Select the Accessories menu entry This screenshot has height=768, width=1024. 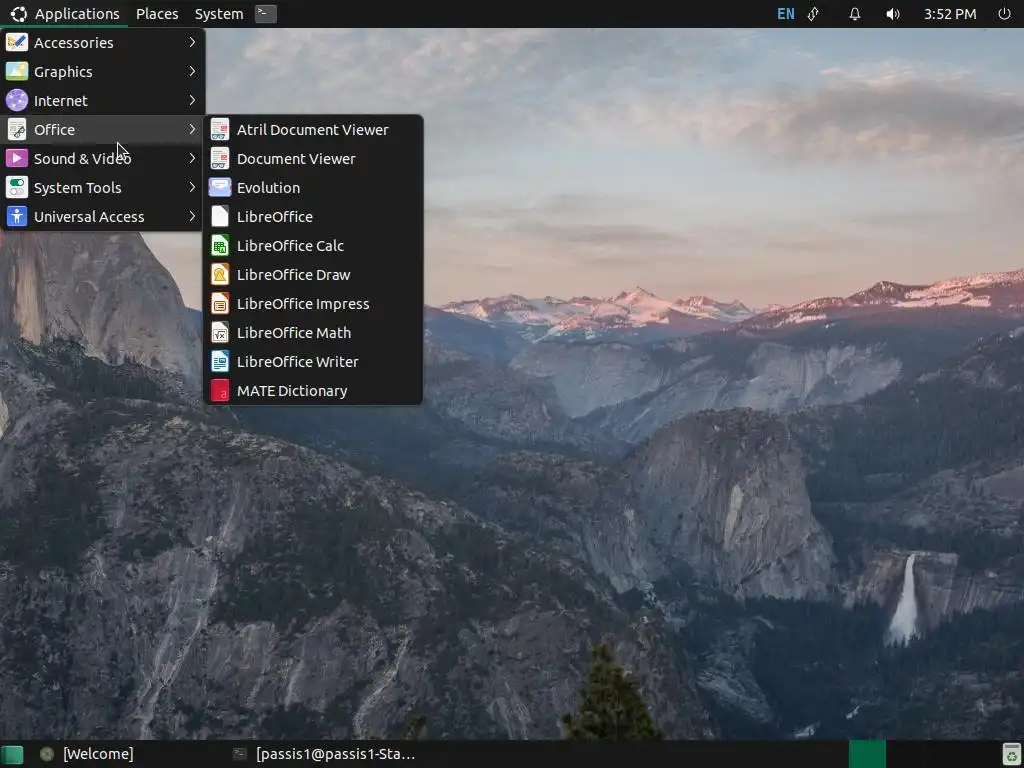(103, 42)
